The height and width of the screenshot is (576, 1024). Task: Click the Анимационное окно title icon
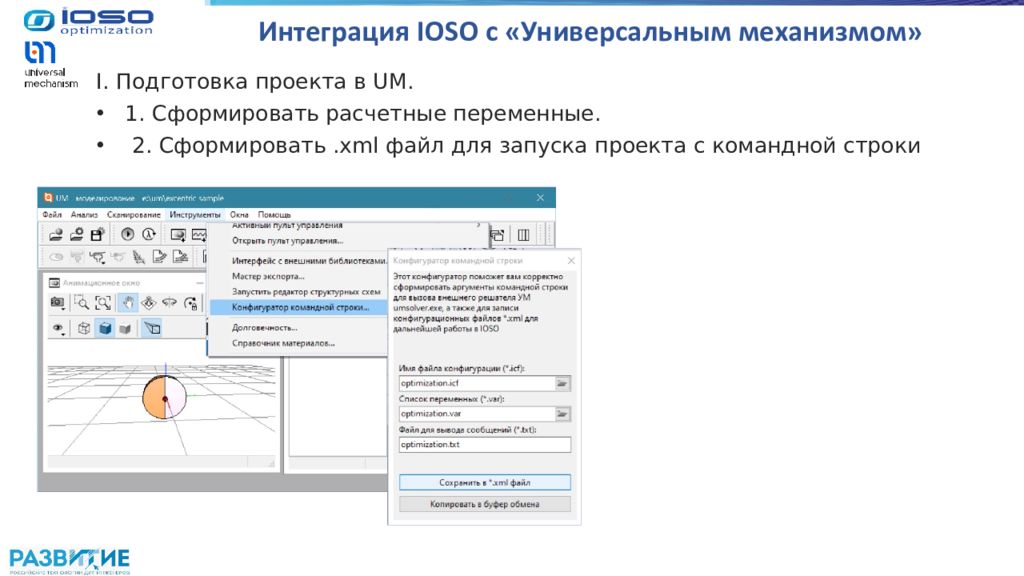55,283
